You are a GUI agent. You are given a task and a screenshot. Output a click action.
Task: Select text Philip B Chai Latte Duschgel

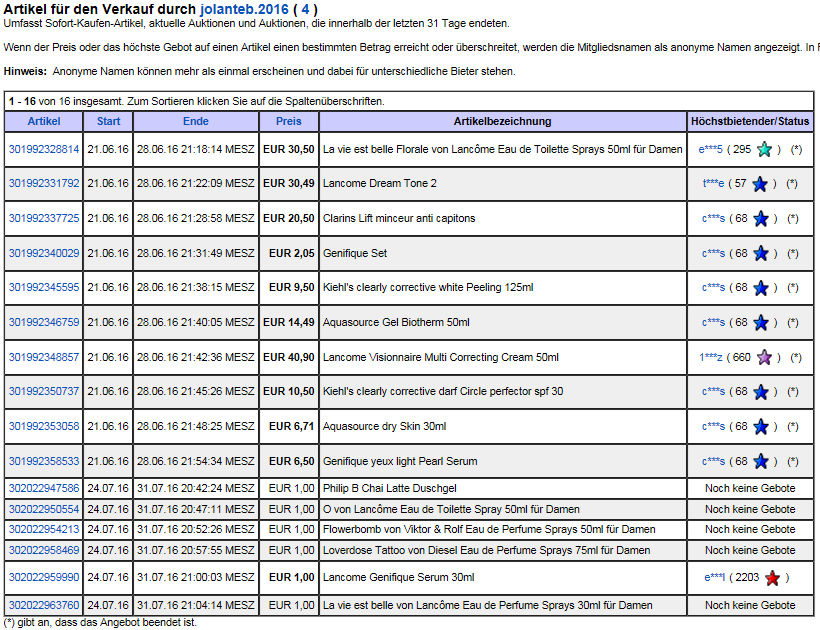pos(390,488)
